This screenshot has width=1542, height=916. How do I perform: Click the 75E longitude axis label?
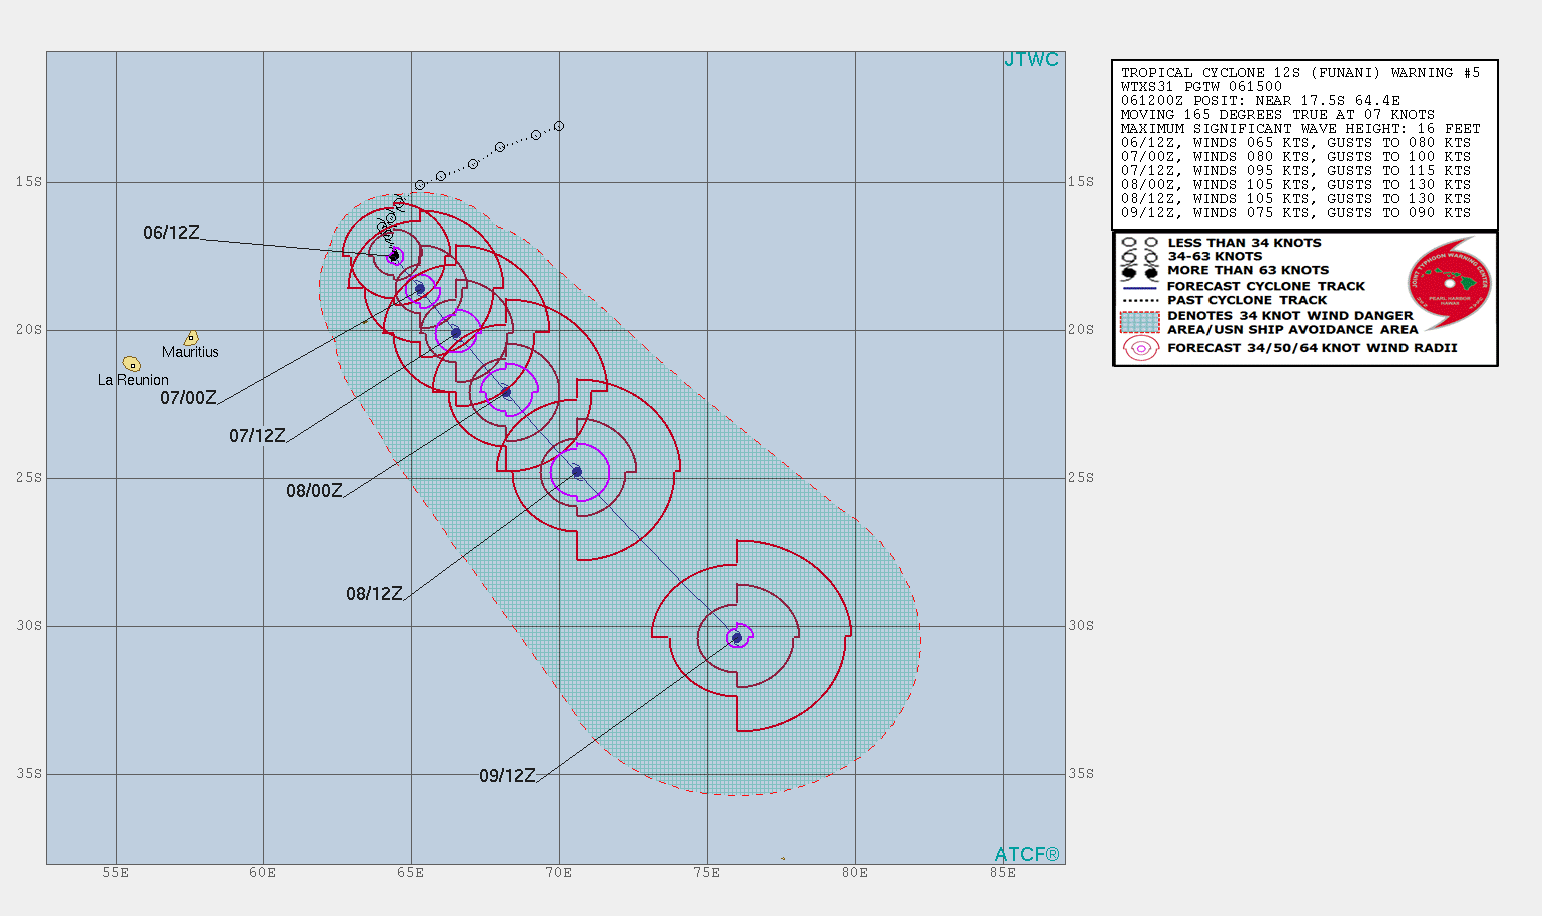tap(707, 873)
